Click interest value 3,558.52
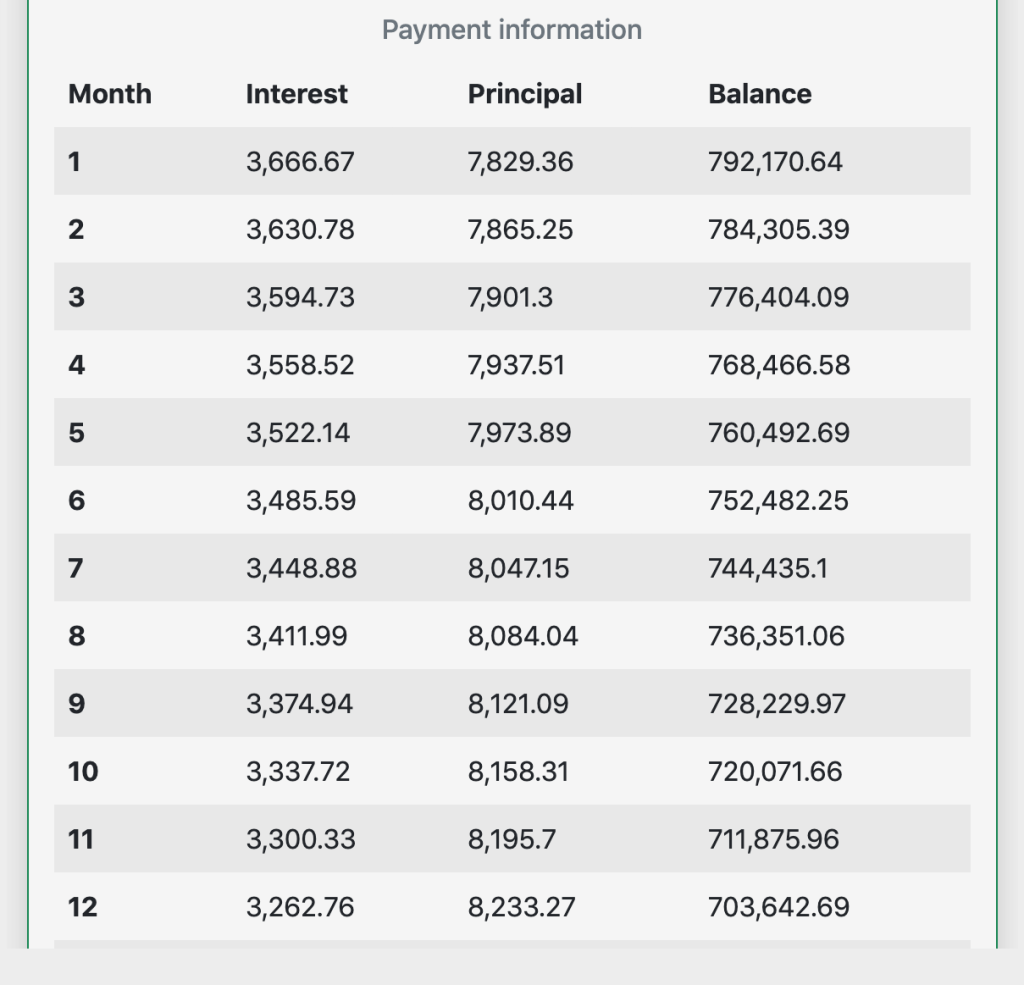The image size is (1024, 985). [300, 366]
